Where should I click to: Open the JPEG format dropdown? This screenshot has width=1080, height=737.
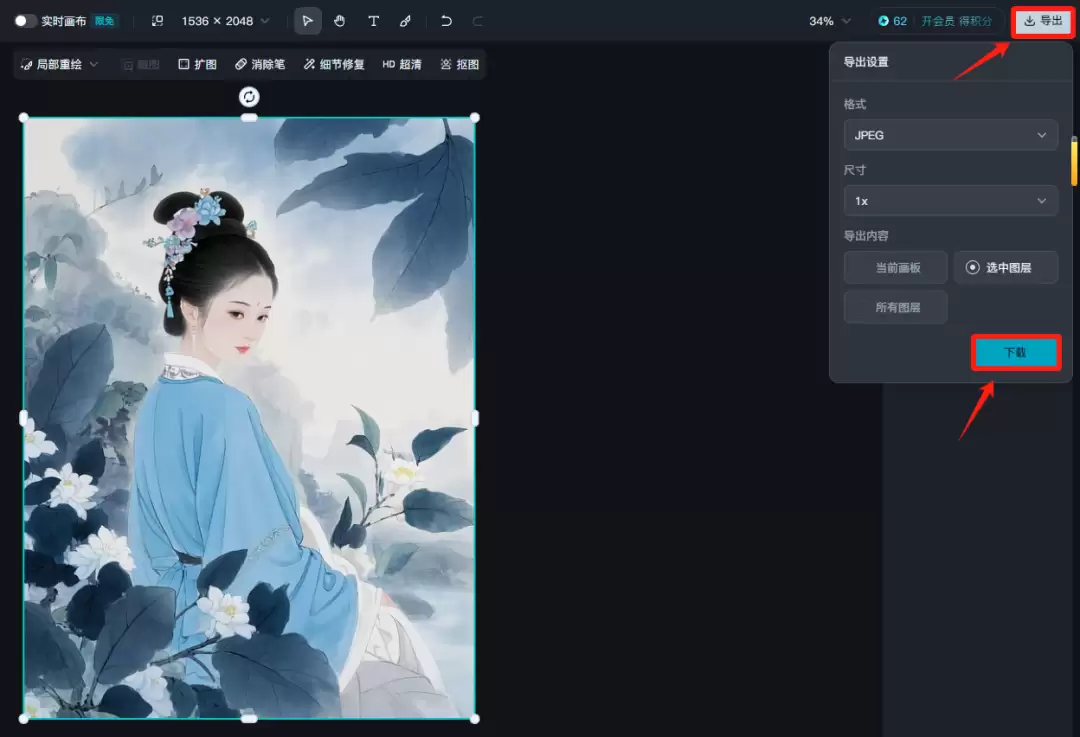tap(949, 134)
